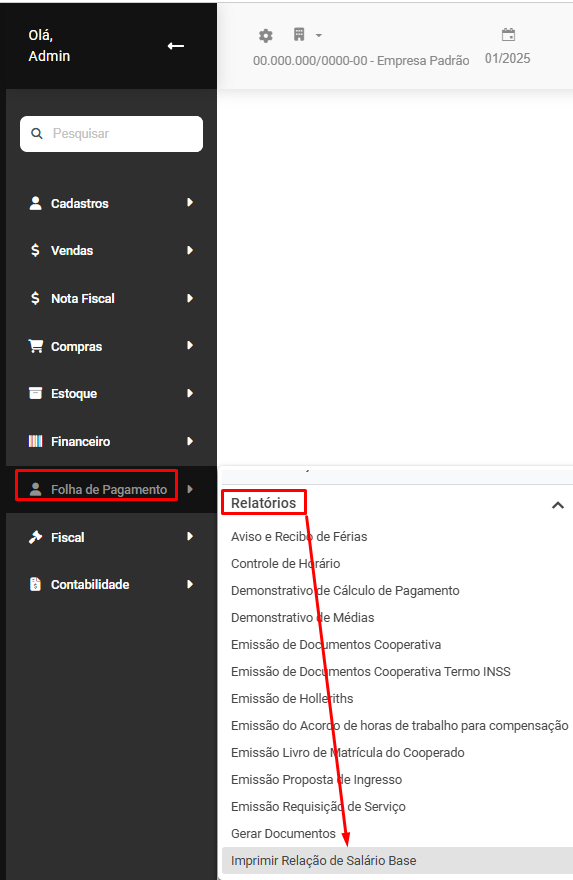Image resolution: width=573 pixels, height=880 pixels.
Task: Click the Fiscal gavel icon
Action: pyautogui.click(x=35, y=537)
